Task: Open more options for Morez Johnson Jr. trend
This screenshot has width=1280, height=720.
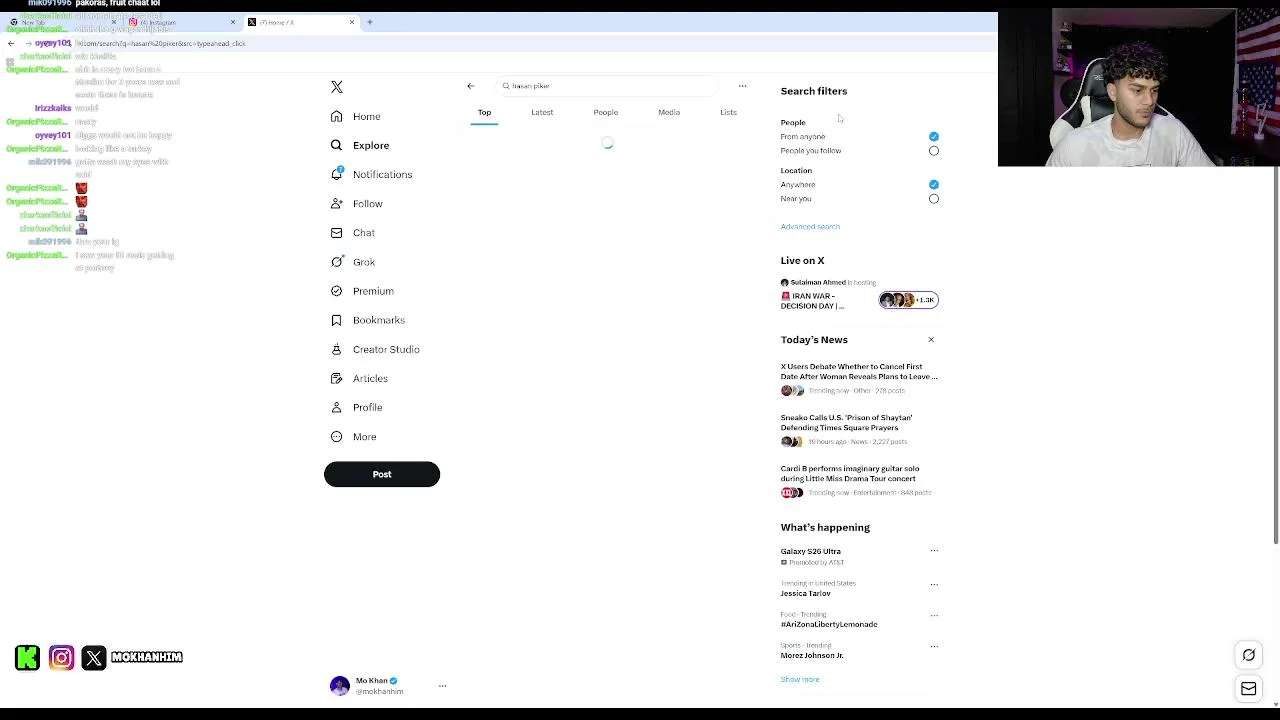Action: [934, 646]
